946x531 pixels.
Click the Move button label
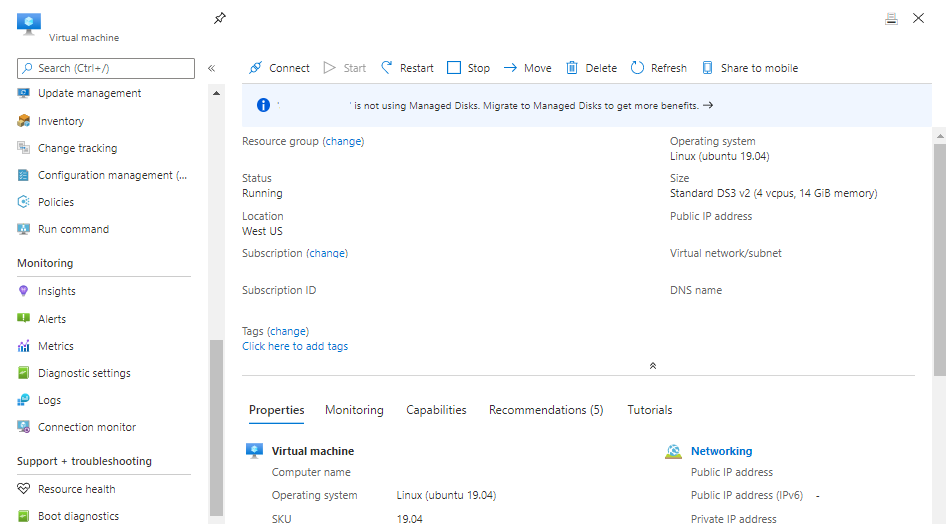[x=538, y=68]
